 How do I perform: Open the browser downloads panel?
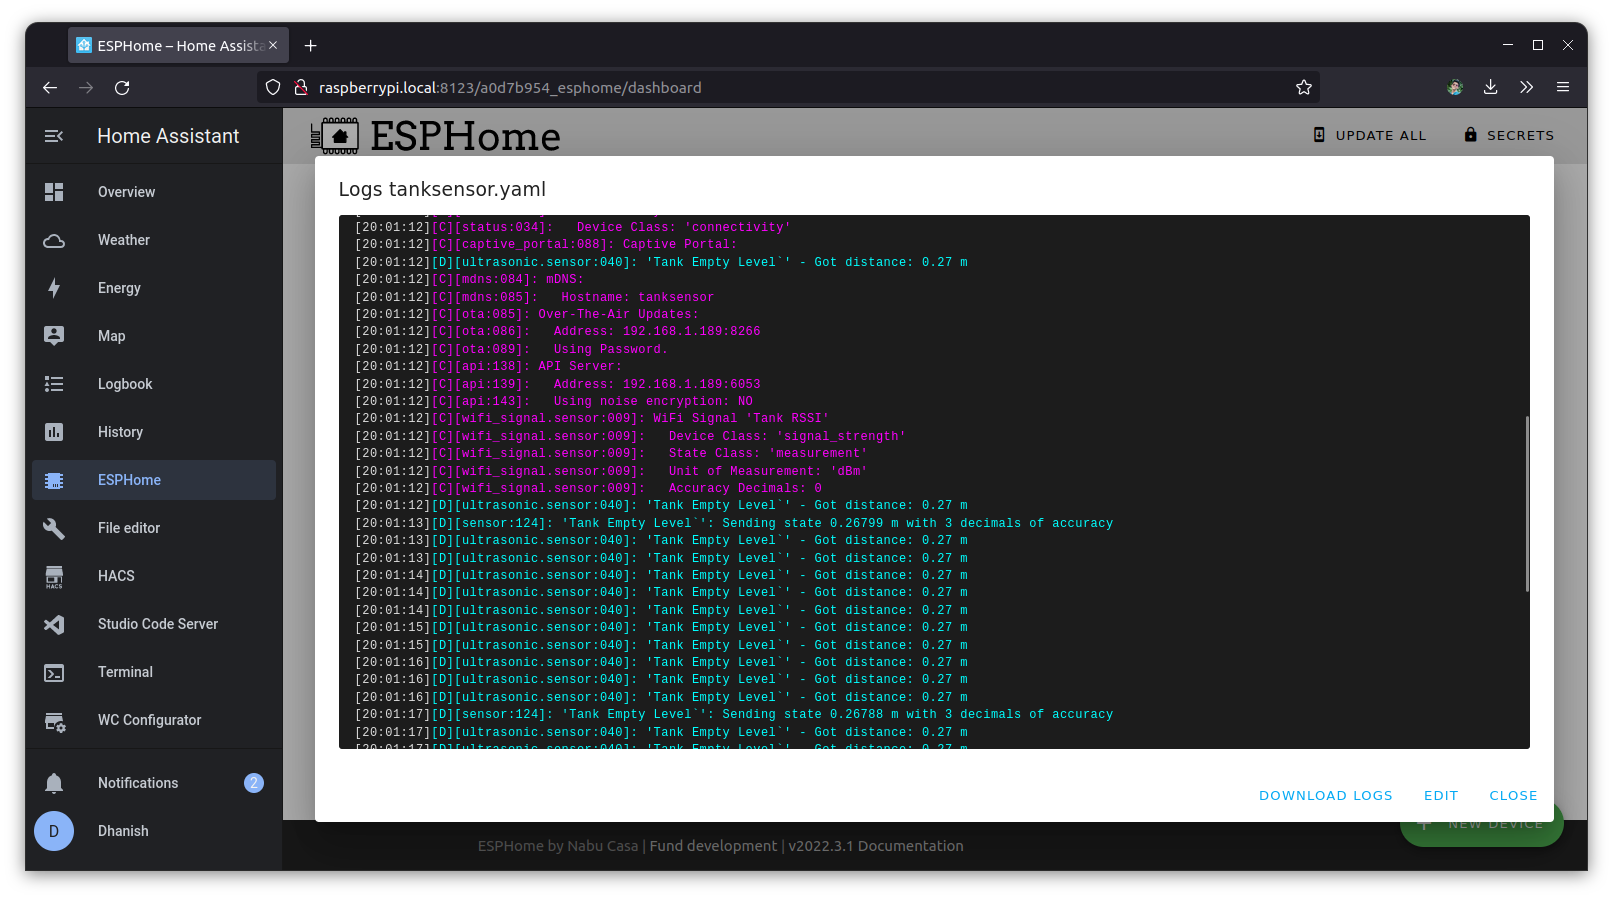pyautogui.click(x=1490, y=88)
